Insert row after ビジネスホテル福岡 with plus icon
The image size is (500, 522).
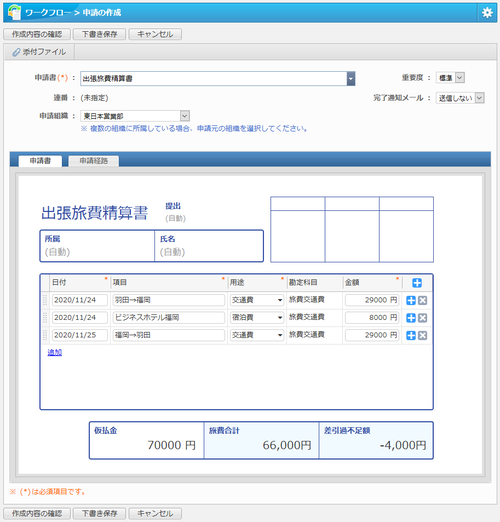pyautogui.click(x=411, y=318)
